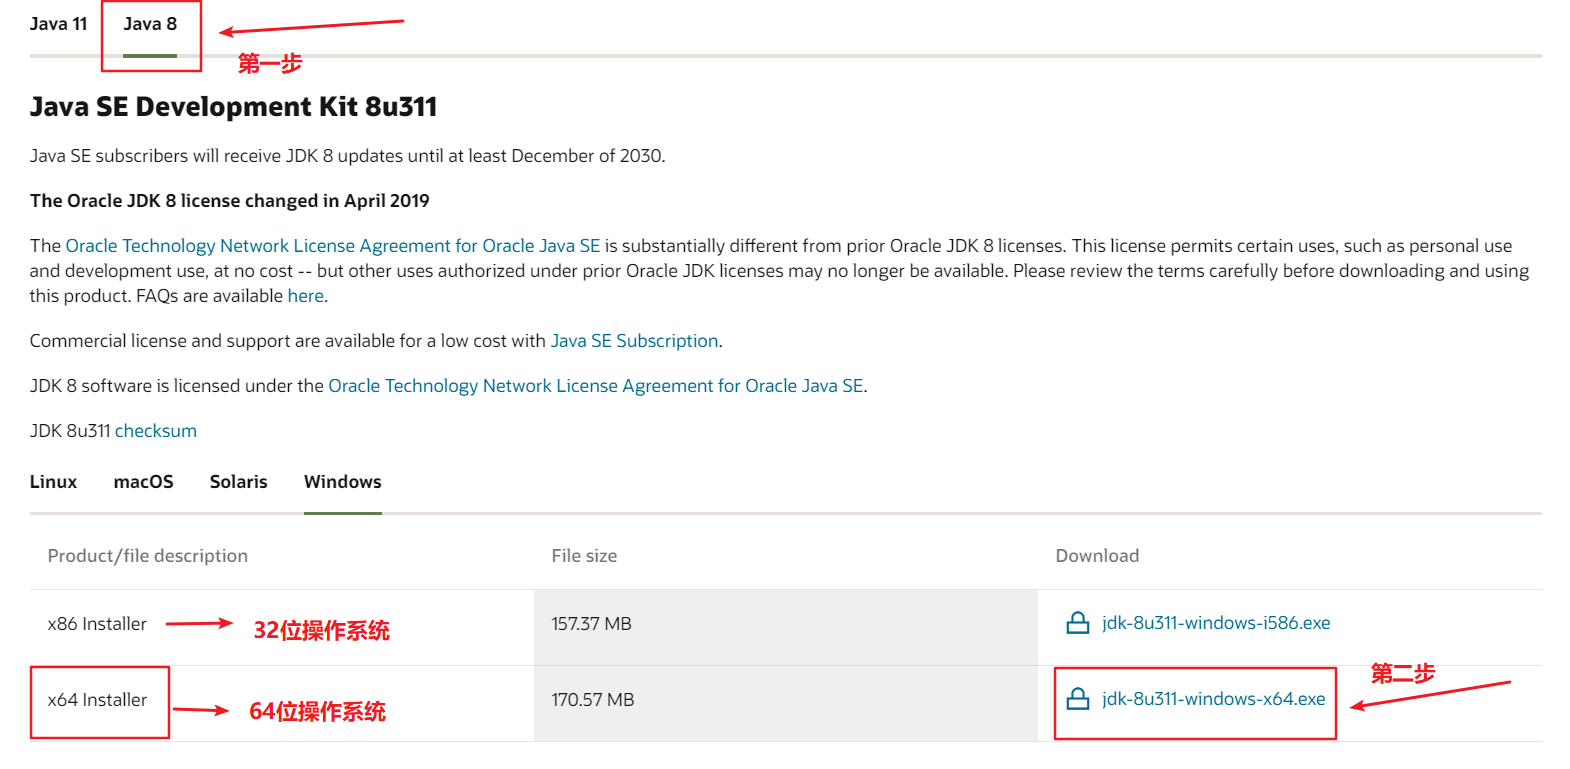The image size is (1570, 769).
Task: Click the 'Java SE subscribers will receive' sentence
Action: click(x=347, y=156)
